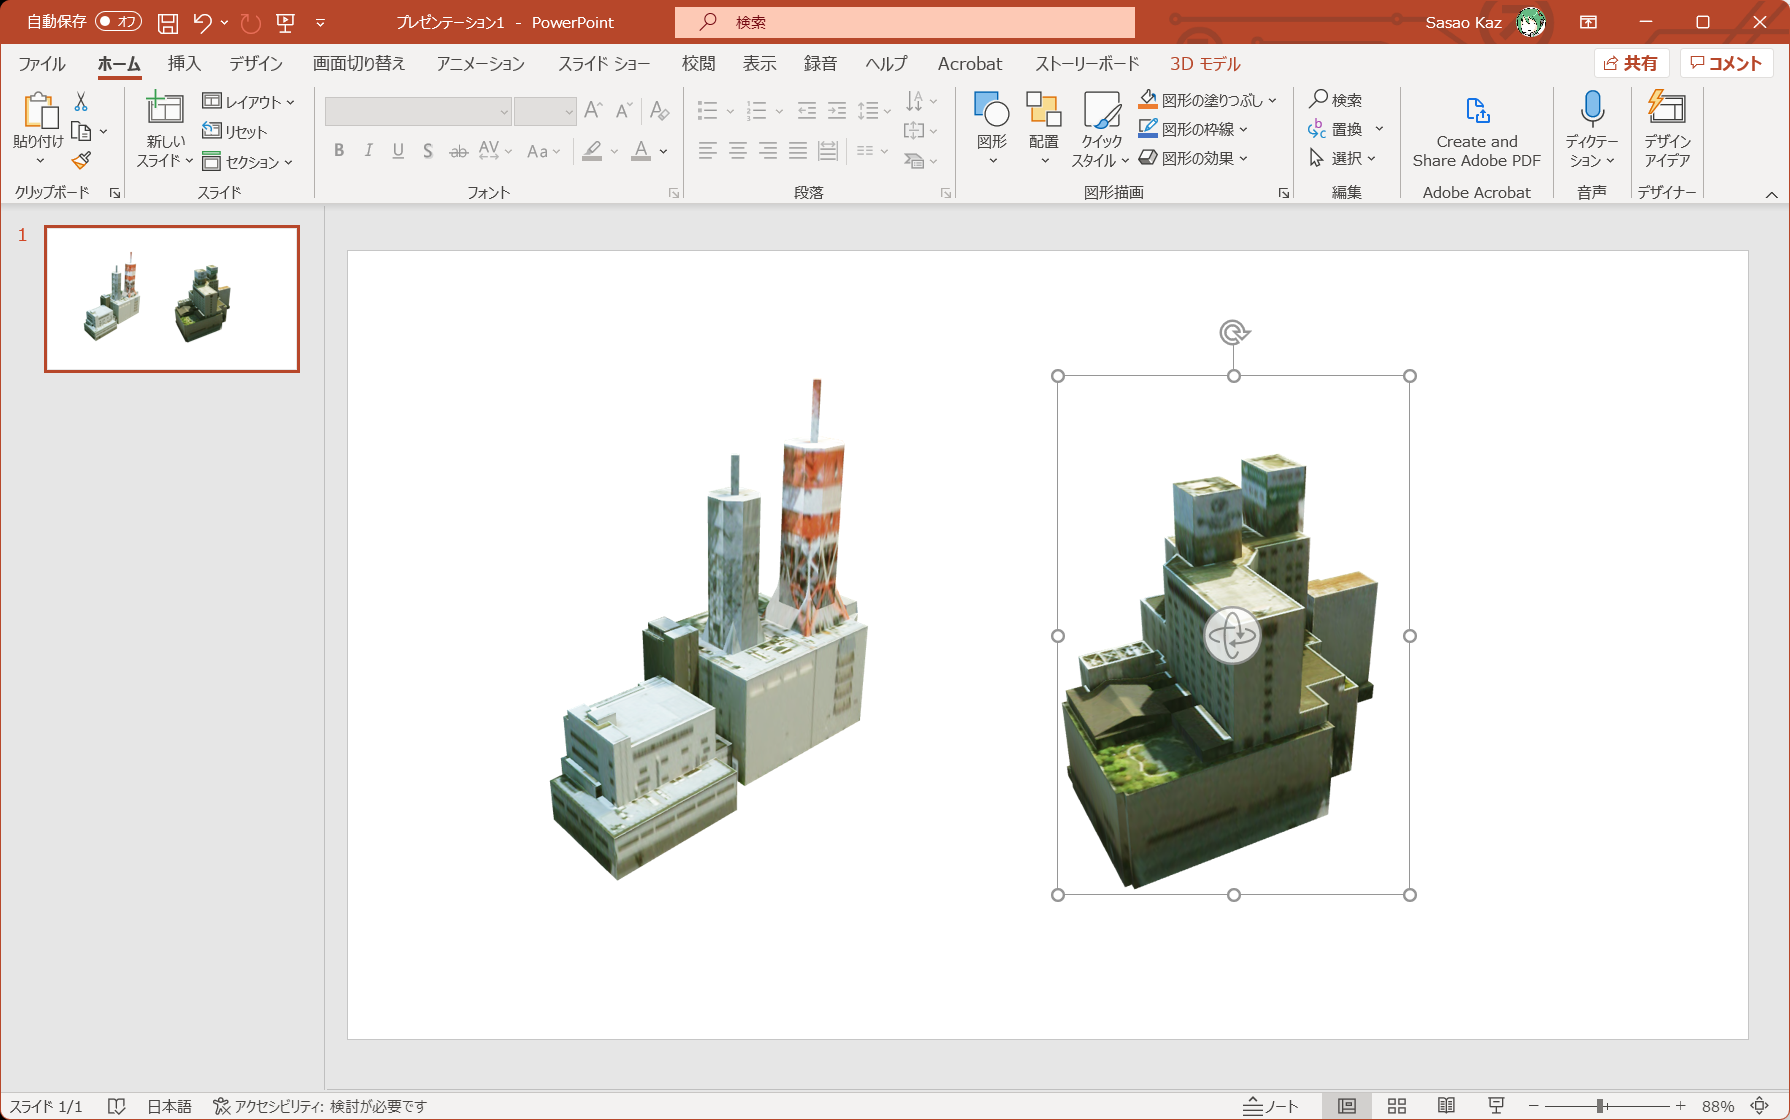Viewport: 1790px width, 1120px height.
Task: Toggle the Notes pane in status bar
Action: point(1271,1105)
